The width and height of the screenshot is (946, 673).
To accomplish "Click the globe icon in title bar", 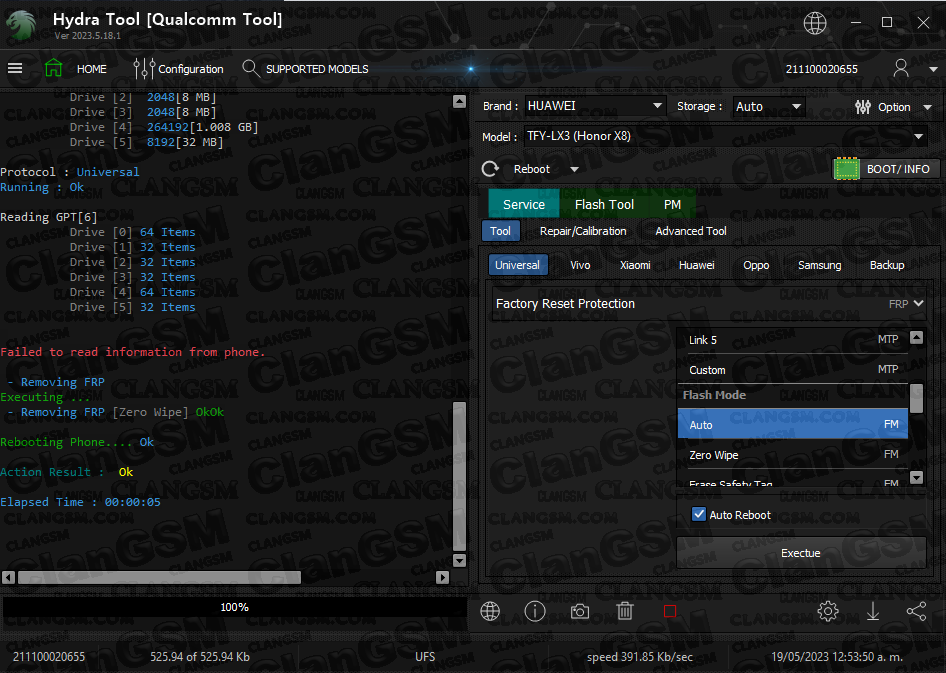I will coord(814,23).
